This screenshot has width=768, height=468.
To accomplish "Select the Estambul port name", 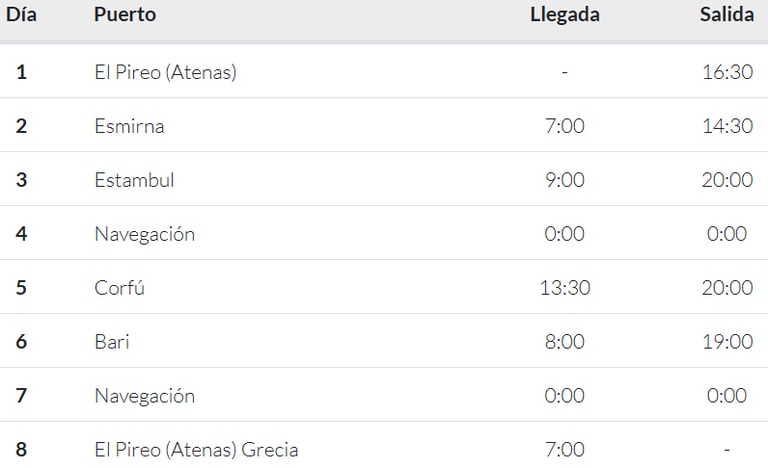I will pos(134,180).
